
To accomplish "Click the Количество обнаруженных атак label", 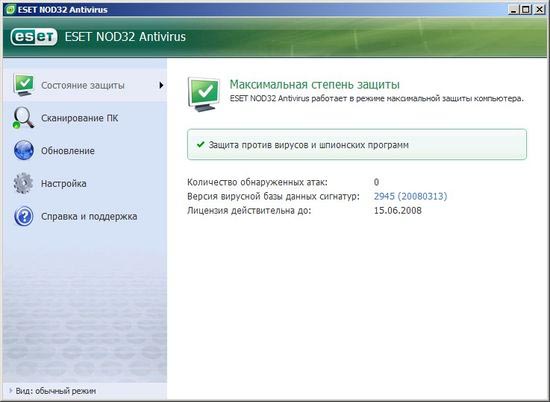I will tap(257, 182).
